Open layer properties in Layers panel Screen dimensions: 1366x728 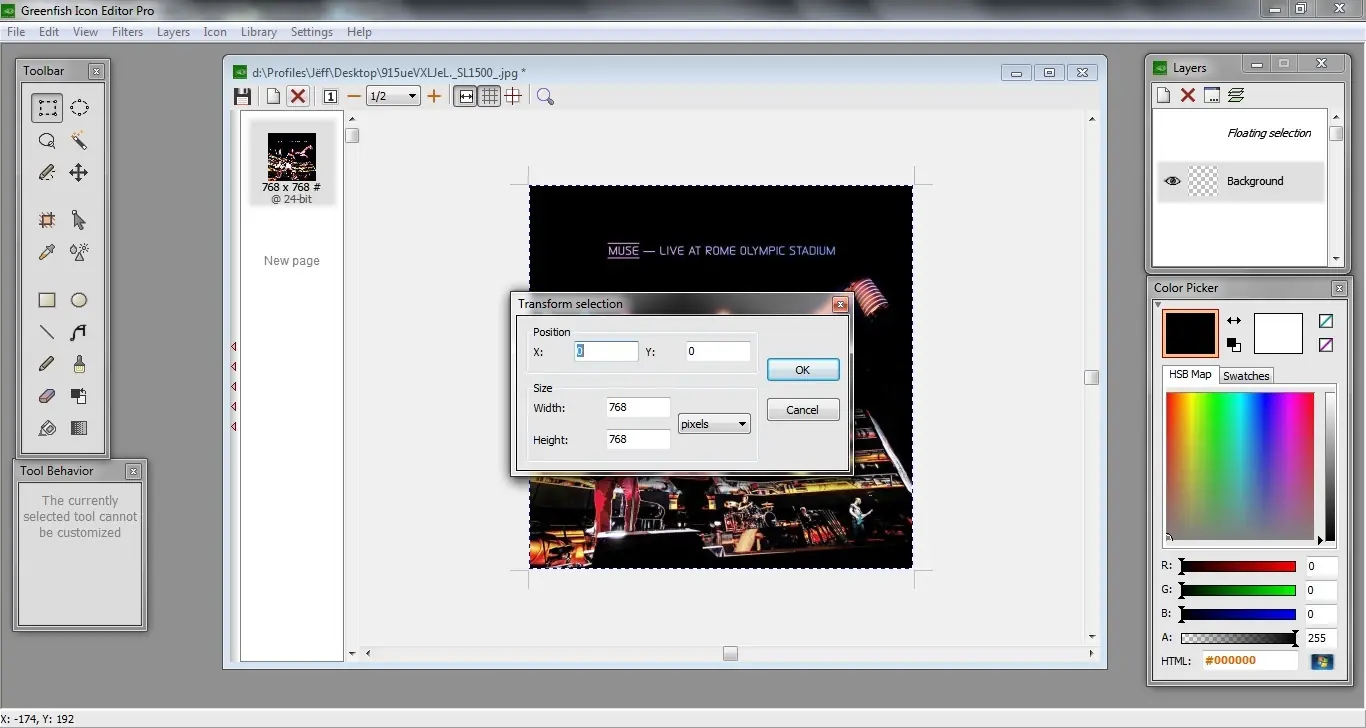(x=1212, y=95)
